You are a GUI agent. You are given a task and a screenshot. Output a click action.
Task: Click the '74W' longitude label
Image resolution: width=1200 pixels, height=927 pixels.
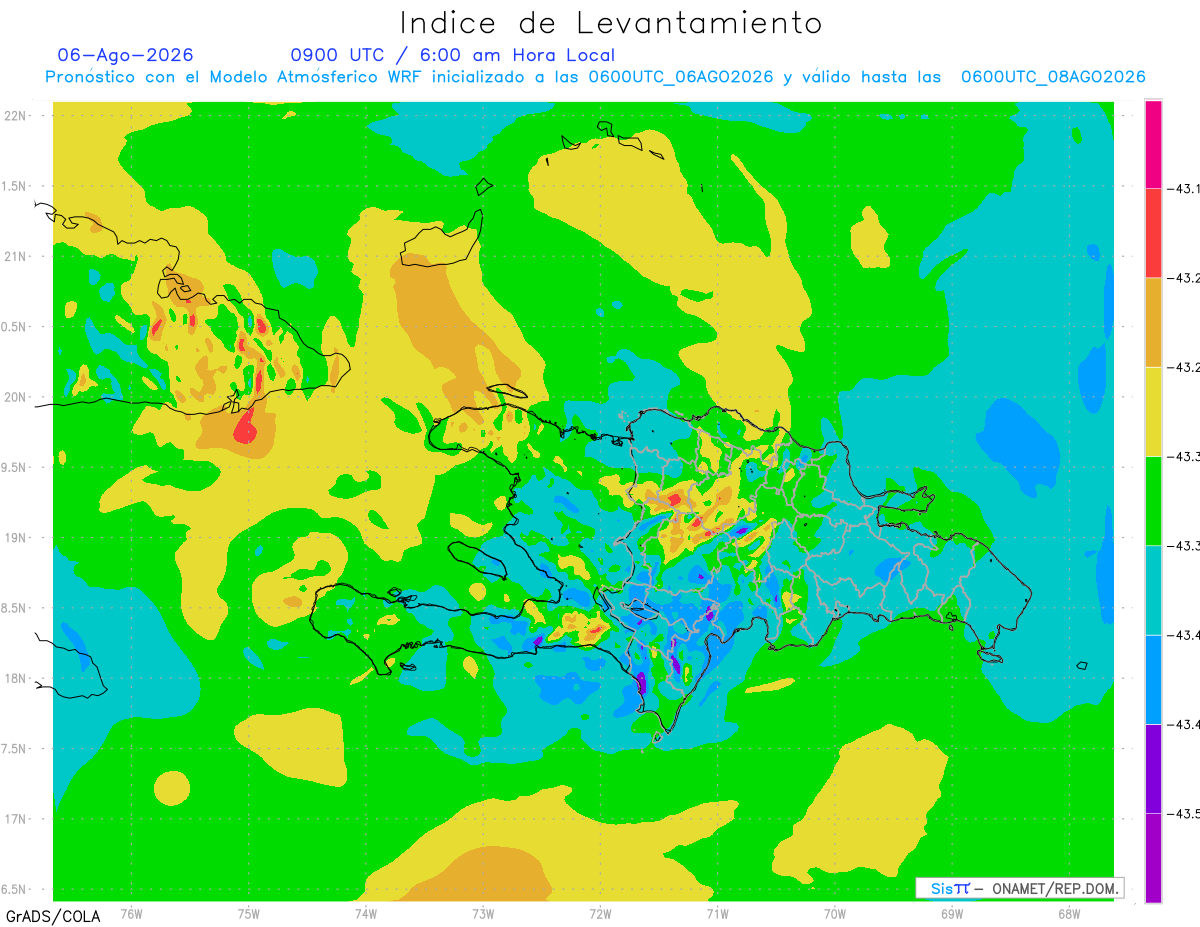point(366,913)
